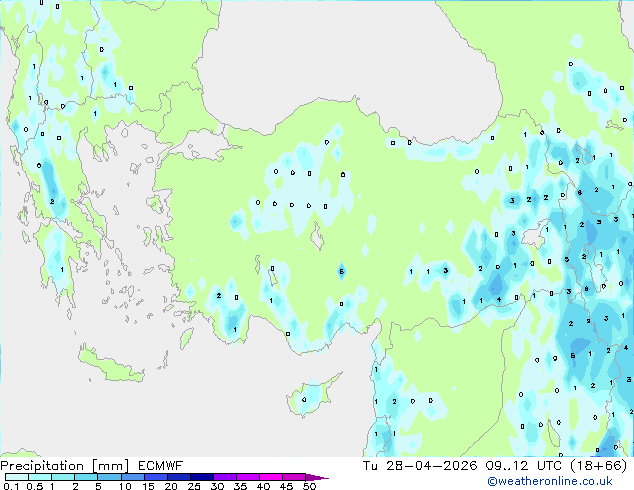Click the 5–10 mm legend swatch
This screenshot has width=634, height=490.
click(x=109, y=477)
